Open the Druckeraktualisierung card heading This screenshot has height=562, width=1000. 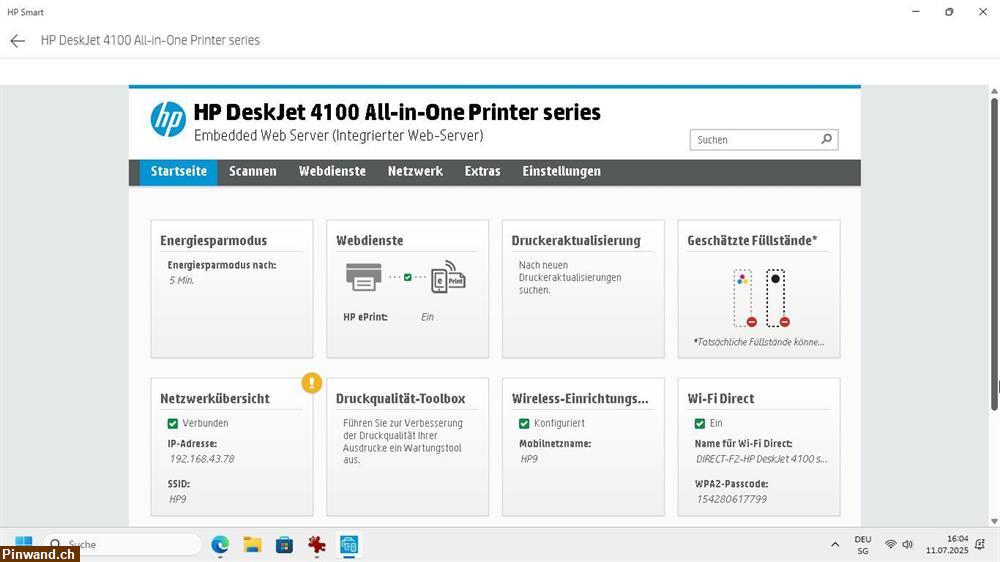coord(576,241)
